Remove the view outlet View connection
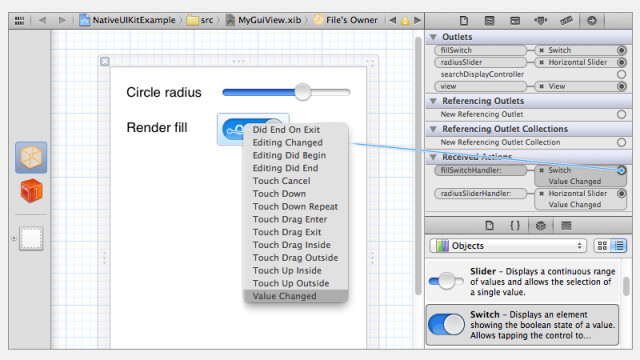 click(x=542, y=87)
